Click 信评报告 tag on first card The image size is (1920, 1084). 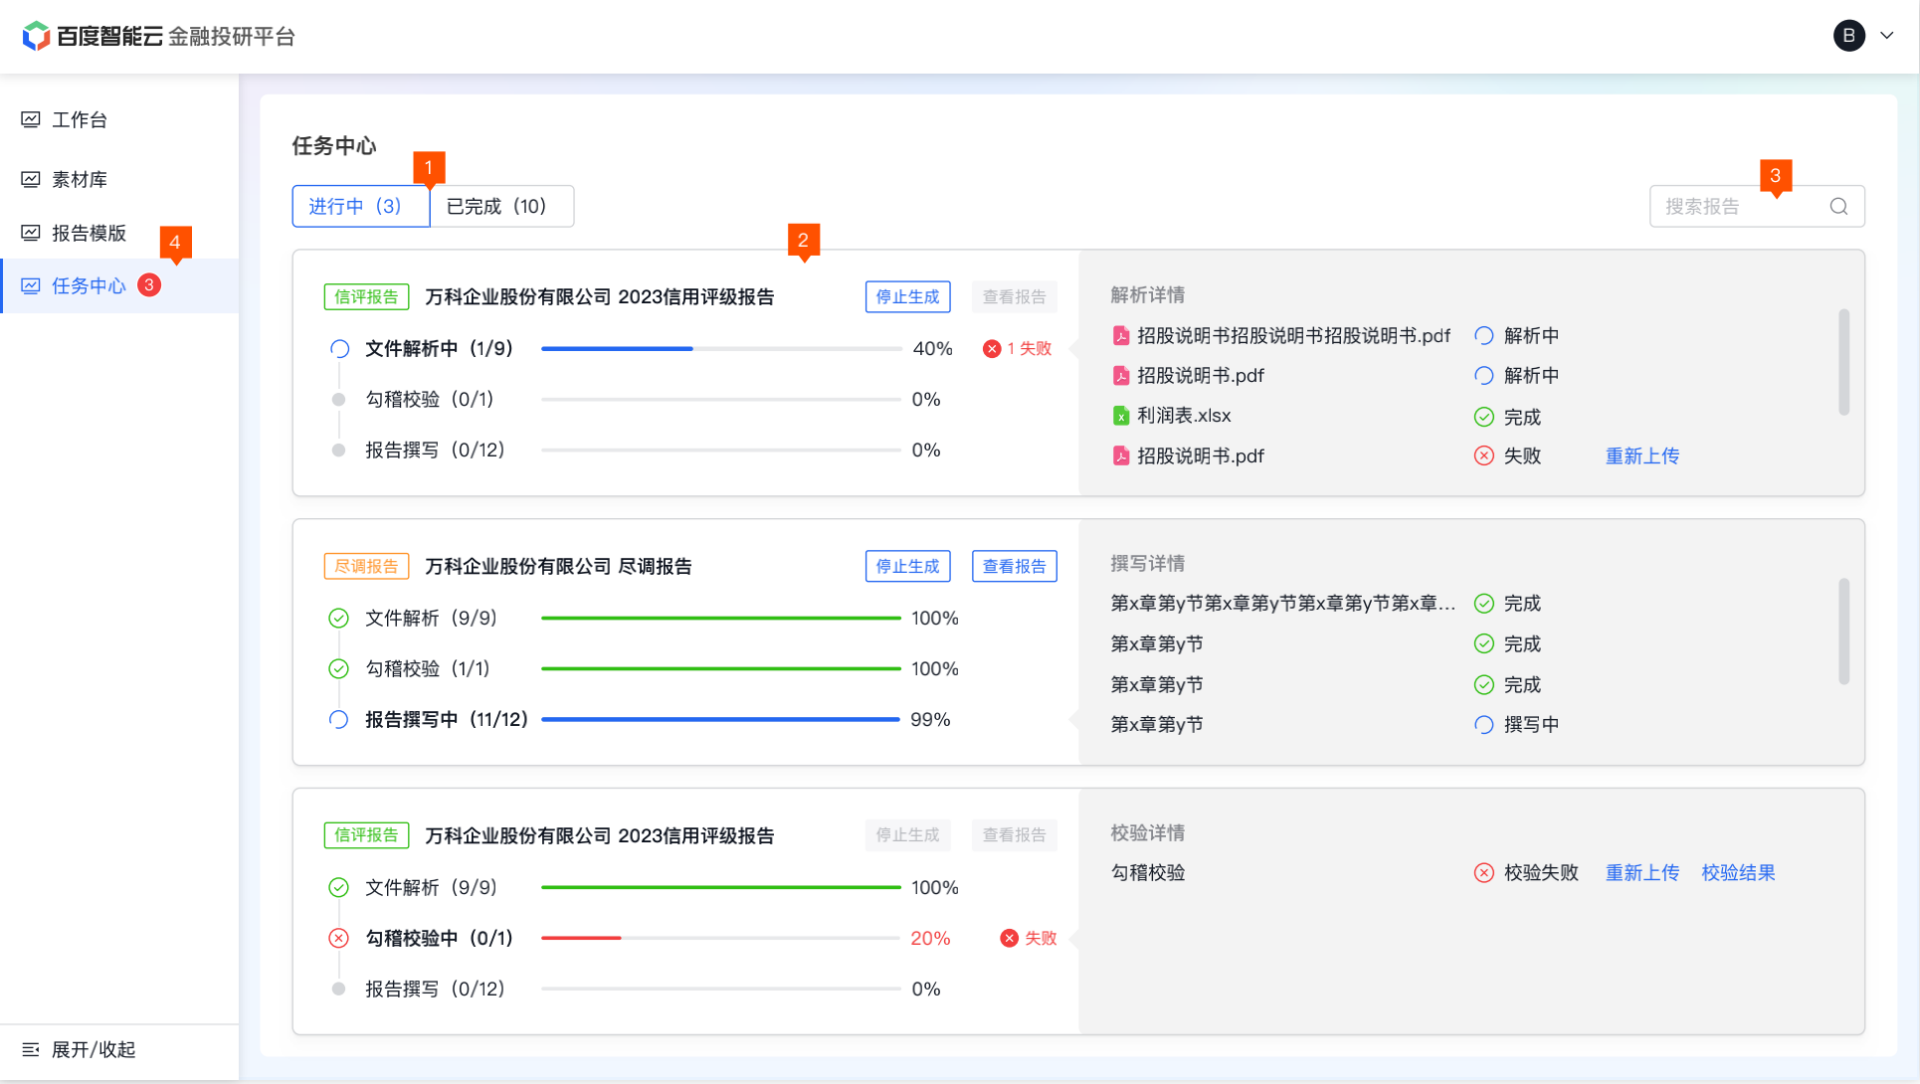click(x=366, y=297)
